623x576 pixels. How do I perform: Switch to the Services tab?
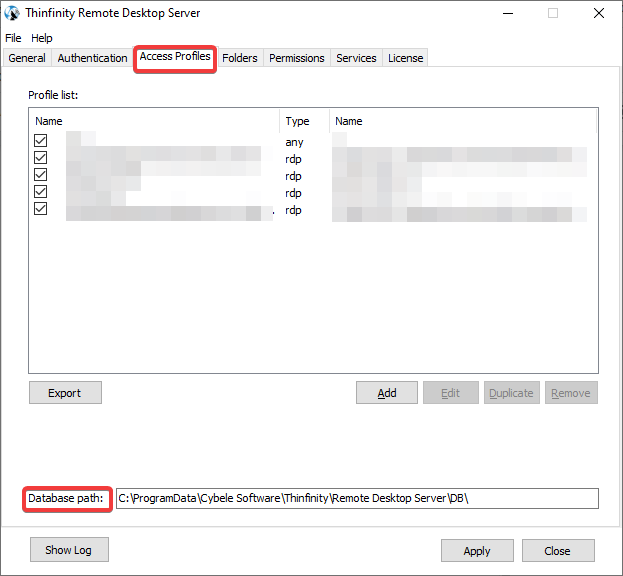coord(356,58)
